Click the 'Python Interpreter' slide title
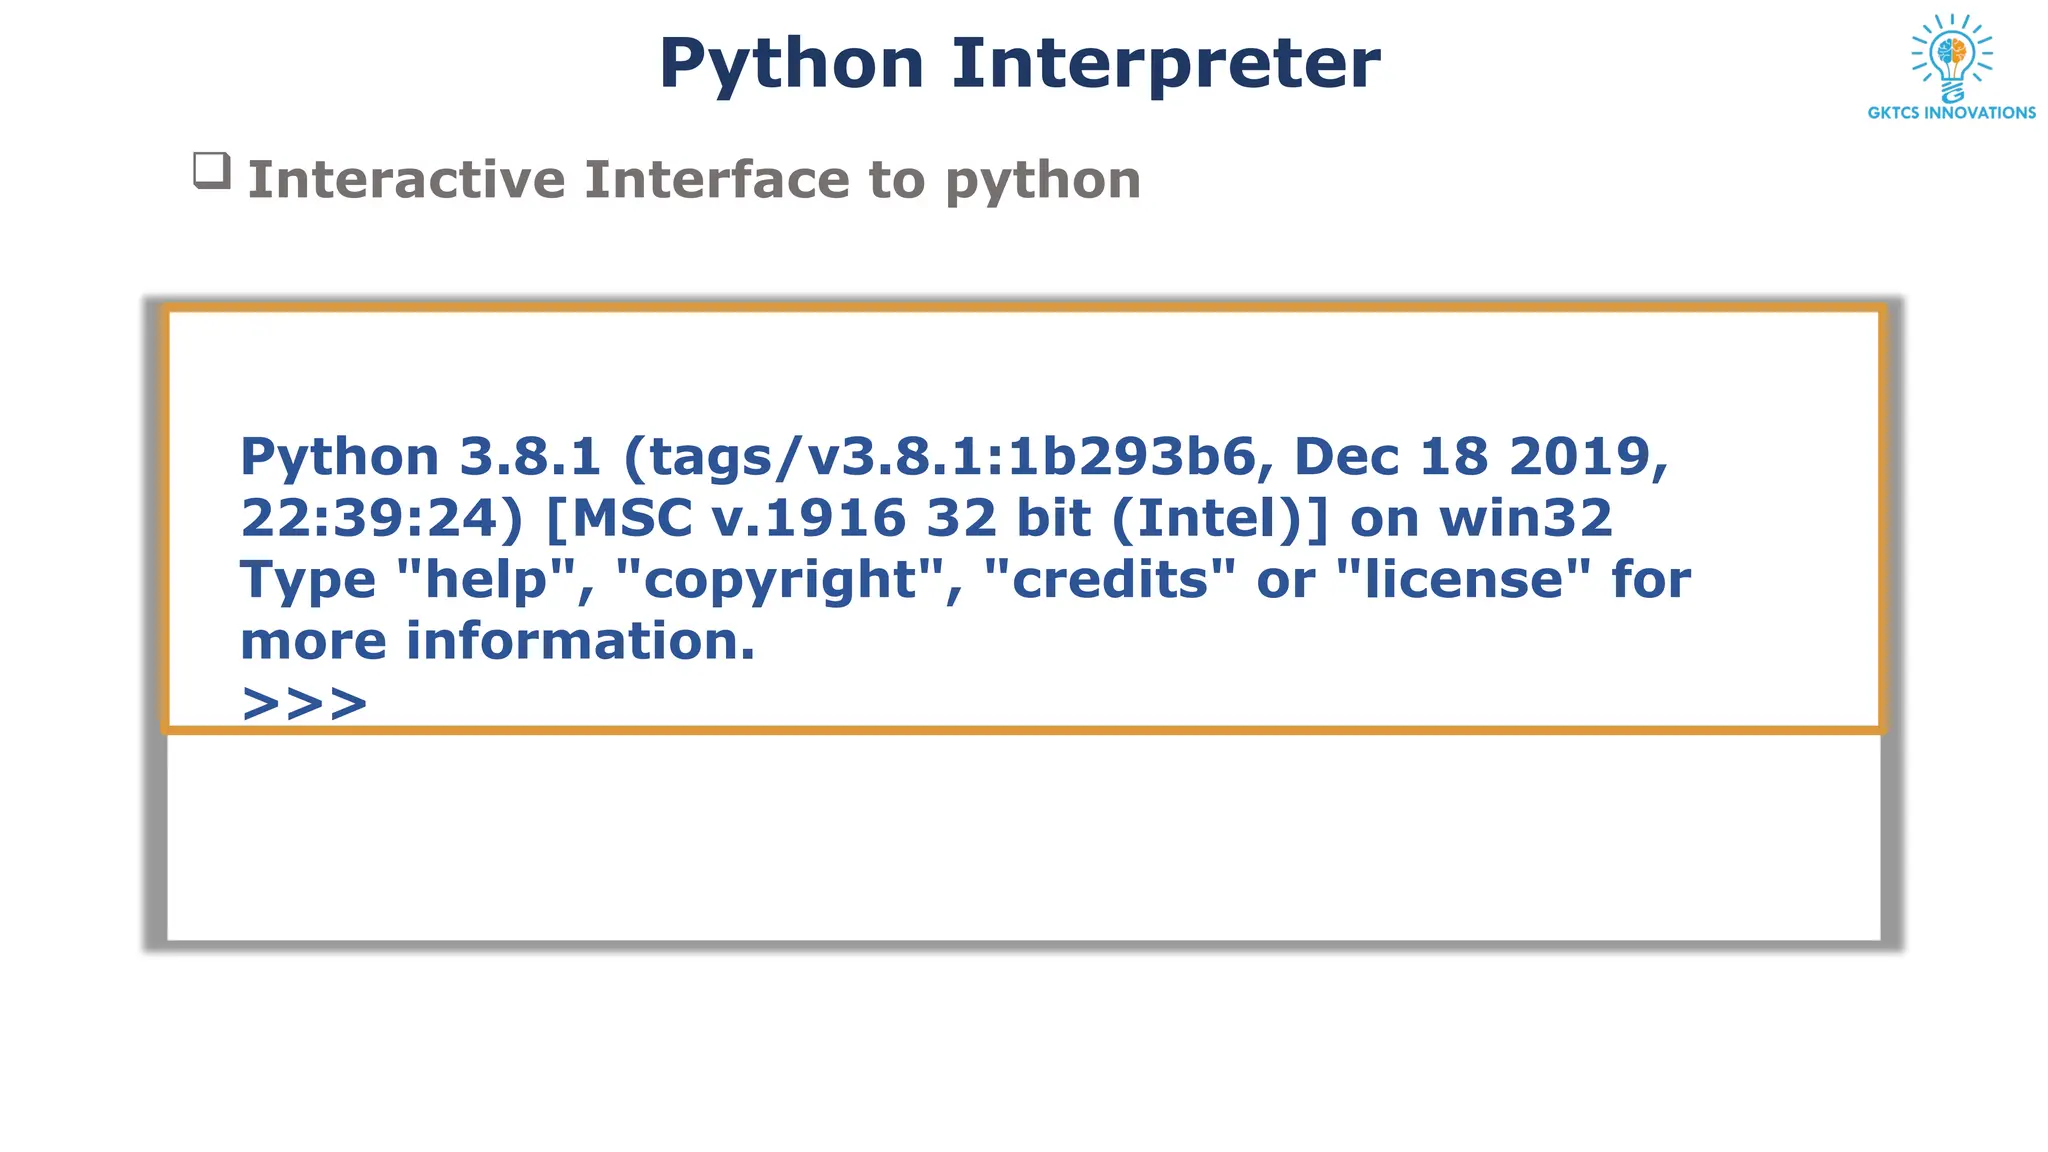This screenshot has width=2048, height=1152. pyautogui.click(x=1020, y=64)
